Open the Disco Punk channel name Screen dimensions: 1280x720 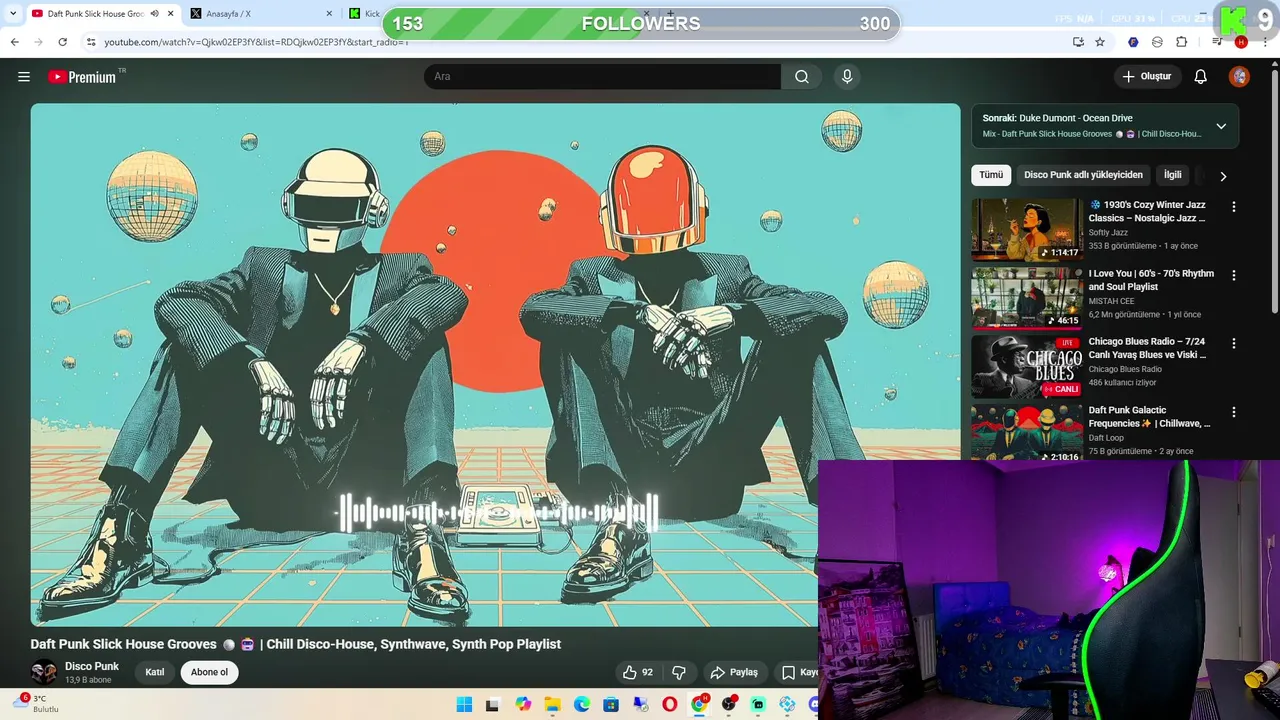click(x=92, y=666)
